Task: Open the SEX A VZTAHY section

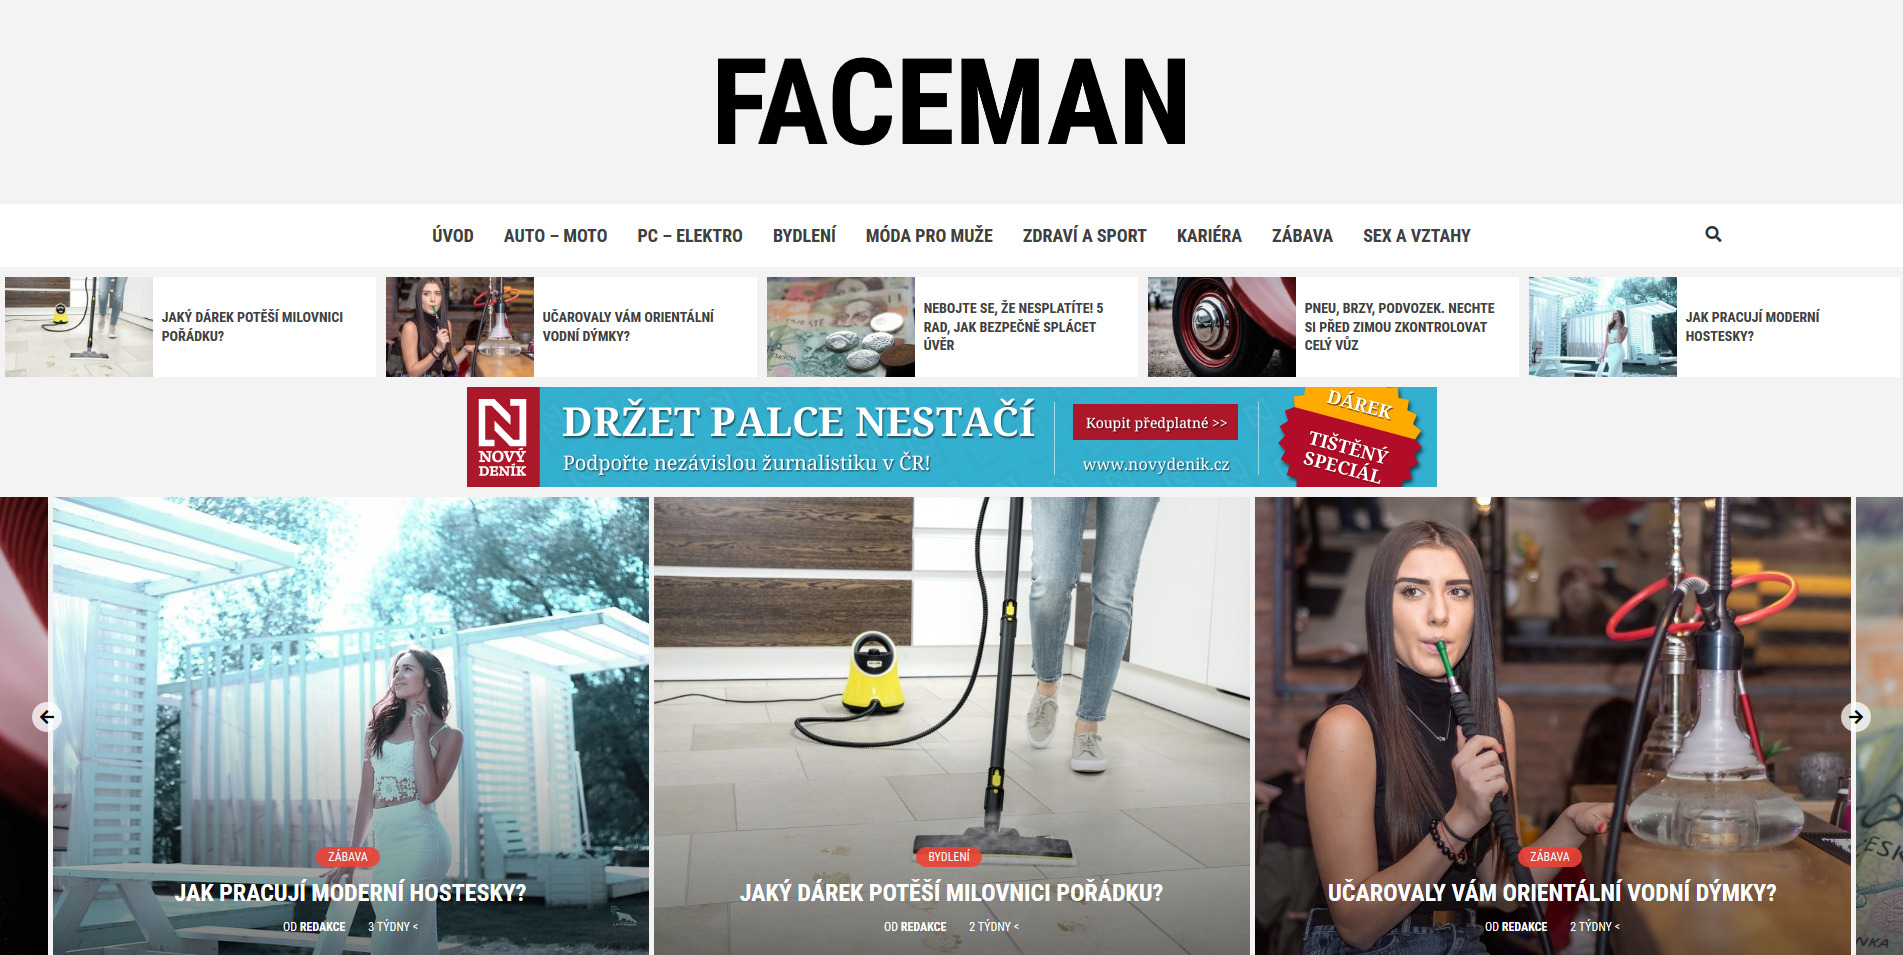Action: (1416, 236)
